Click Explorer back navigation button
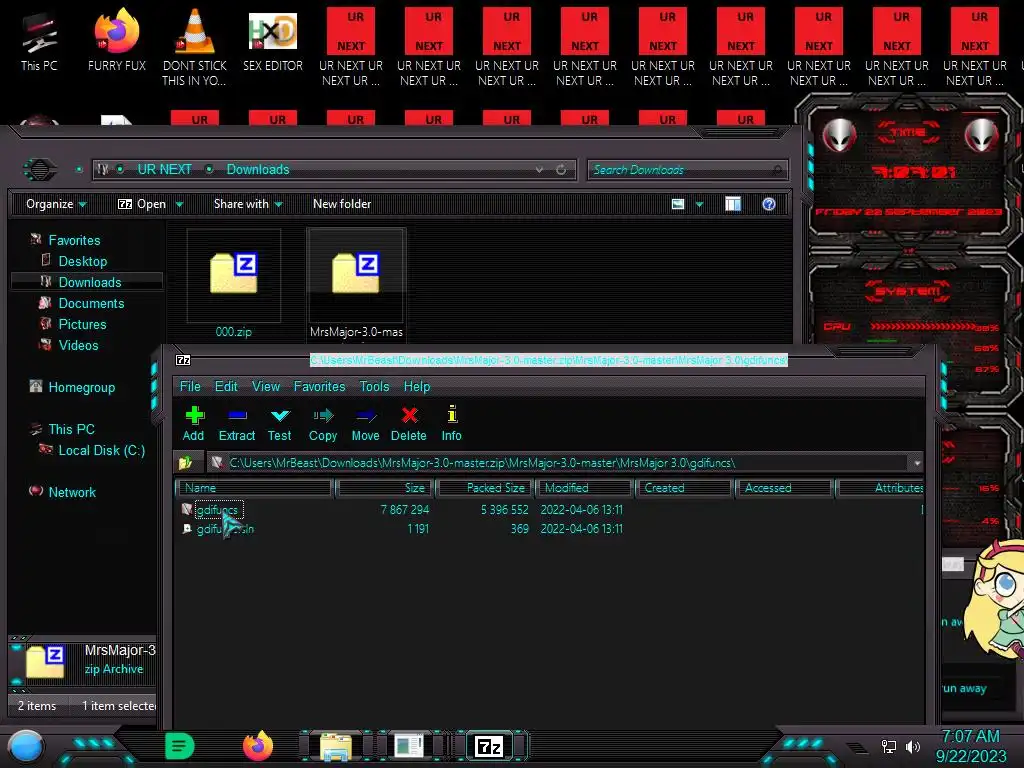Screen dimensions: 1024x768 [40, 170]
